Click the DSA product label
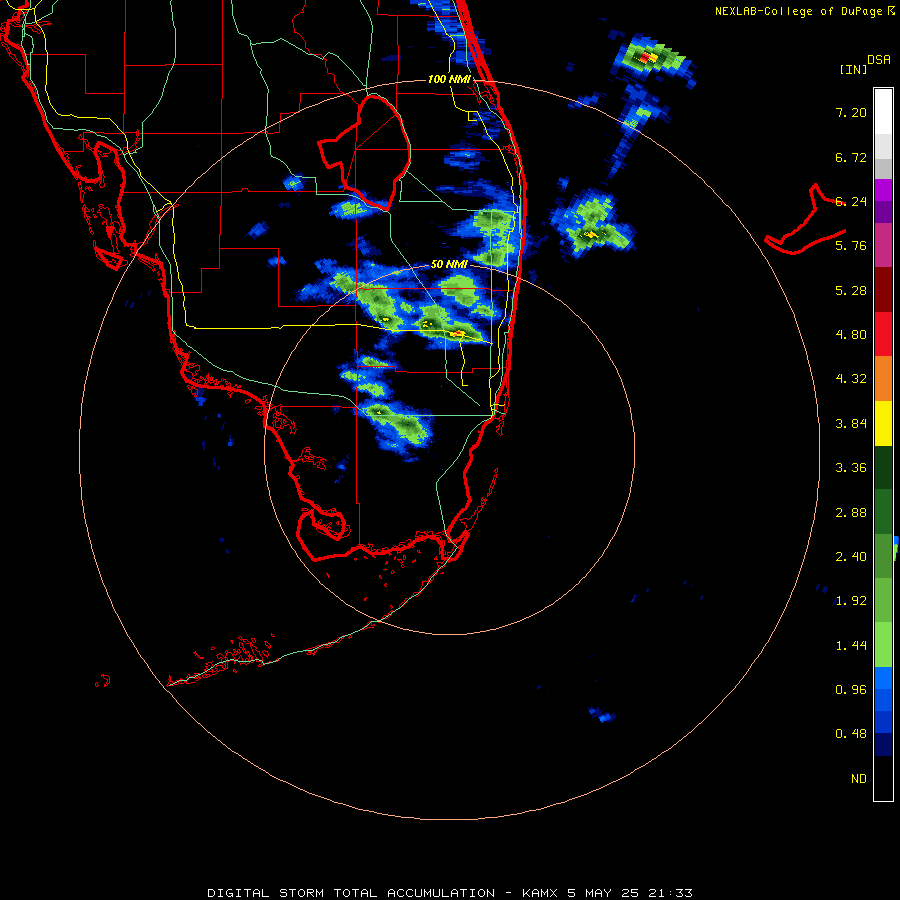 click(x=879, y=59)
